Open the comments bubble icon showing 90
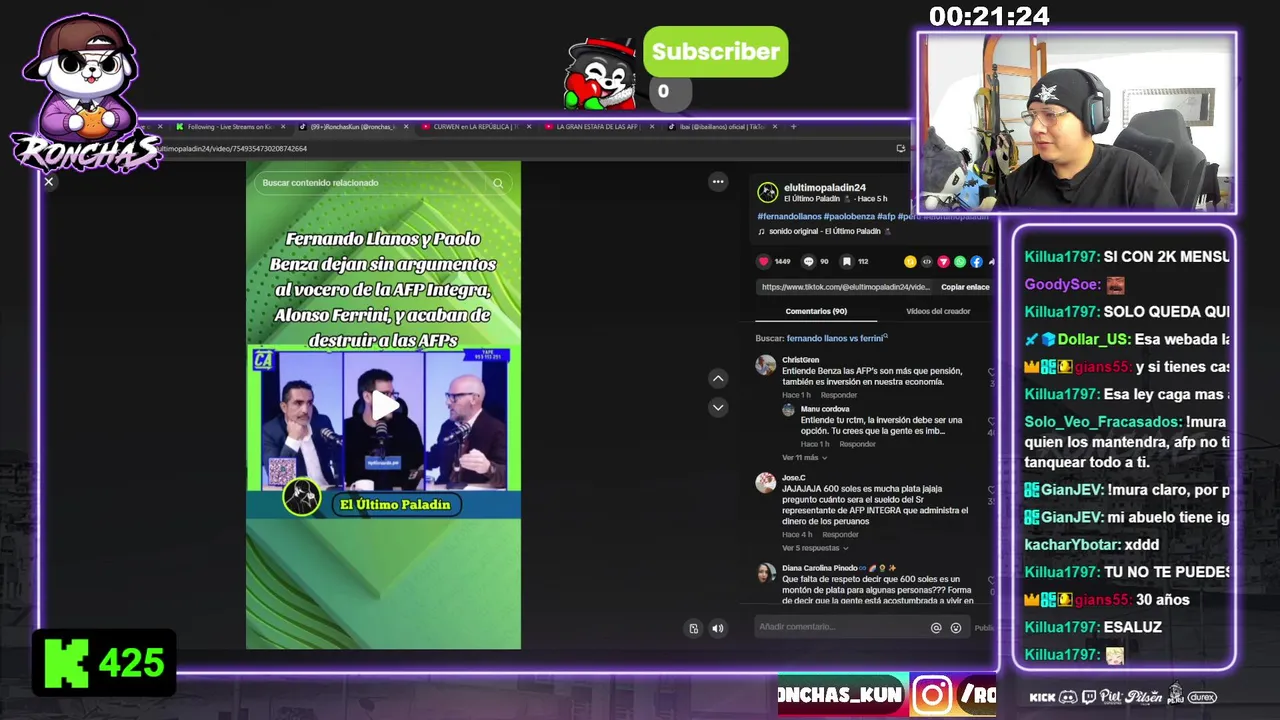 (x=808, y=261)
